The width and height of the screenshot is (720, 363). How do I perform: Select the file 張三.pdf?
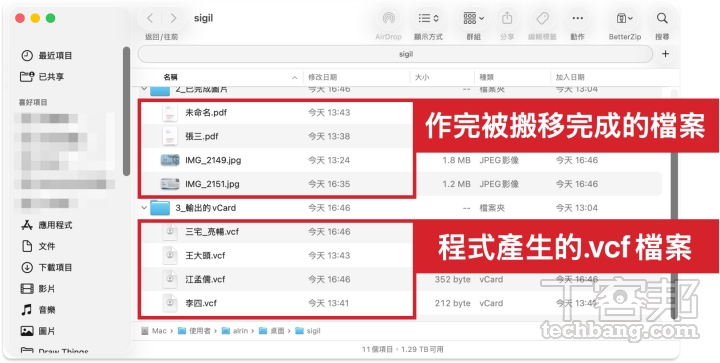[202, 136]
